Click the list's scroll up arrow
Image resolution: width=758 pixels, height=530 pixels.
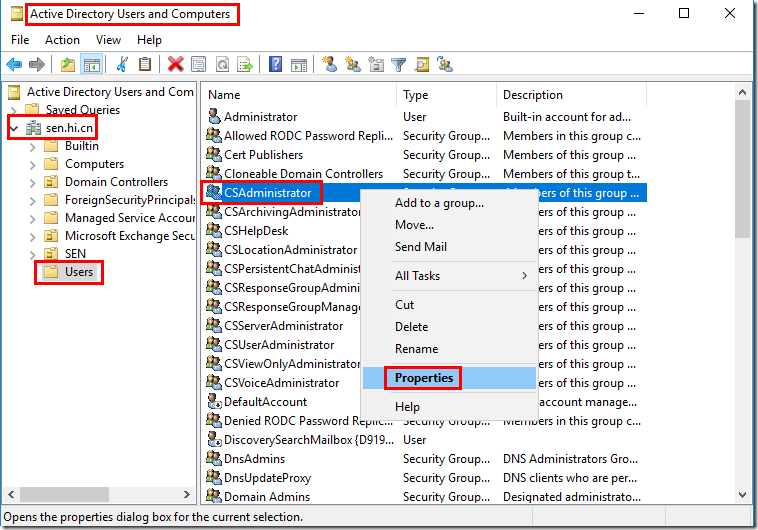pos(743,92)
